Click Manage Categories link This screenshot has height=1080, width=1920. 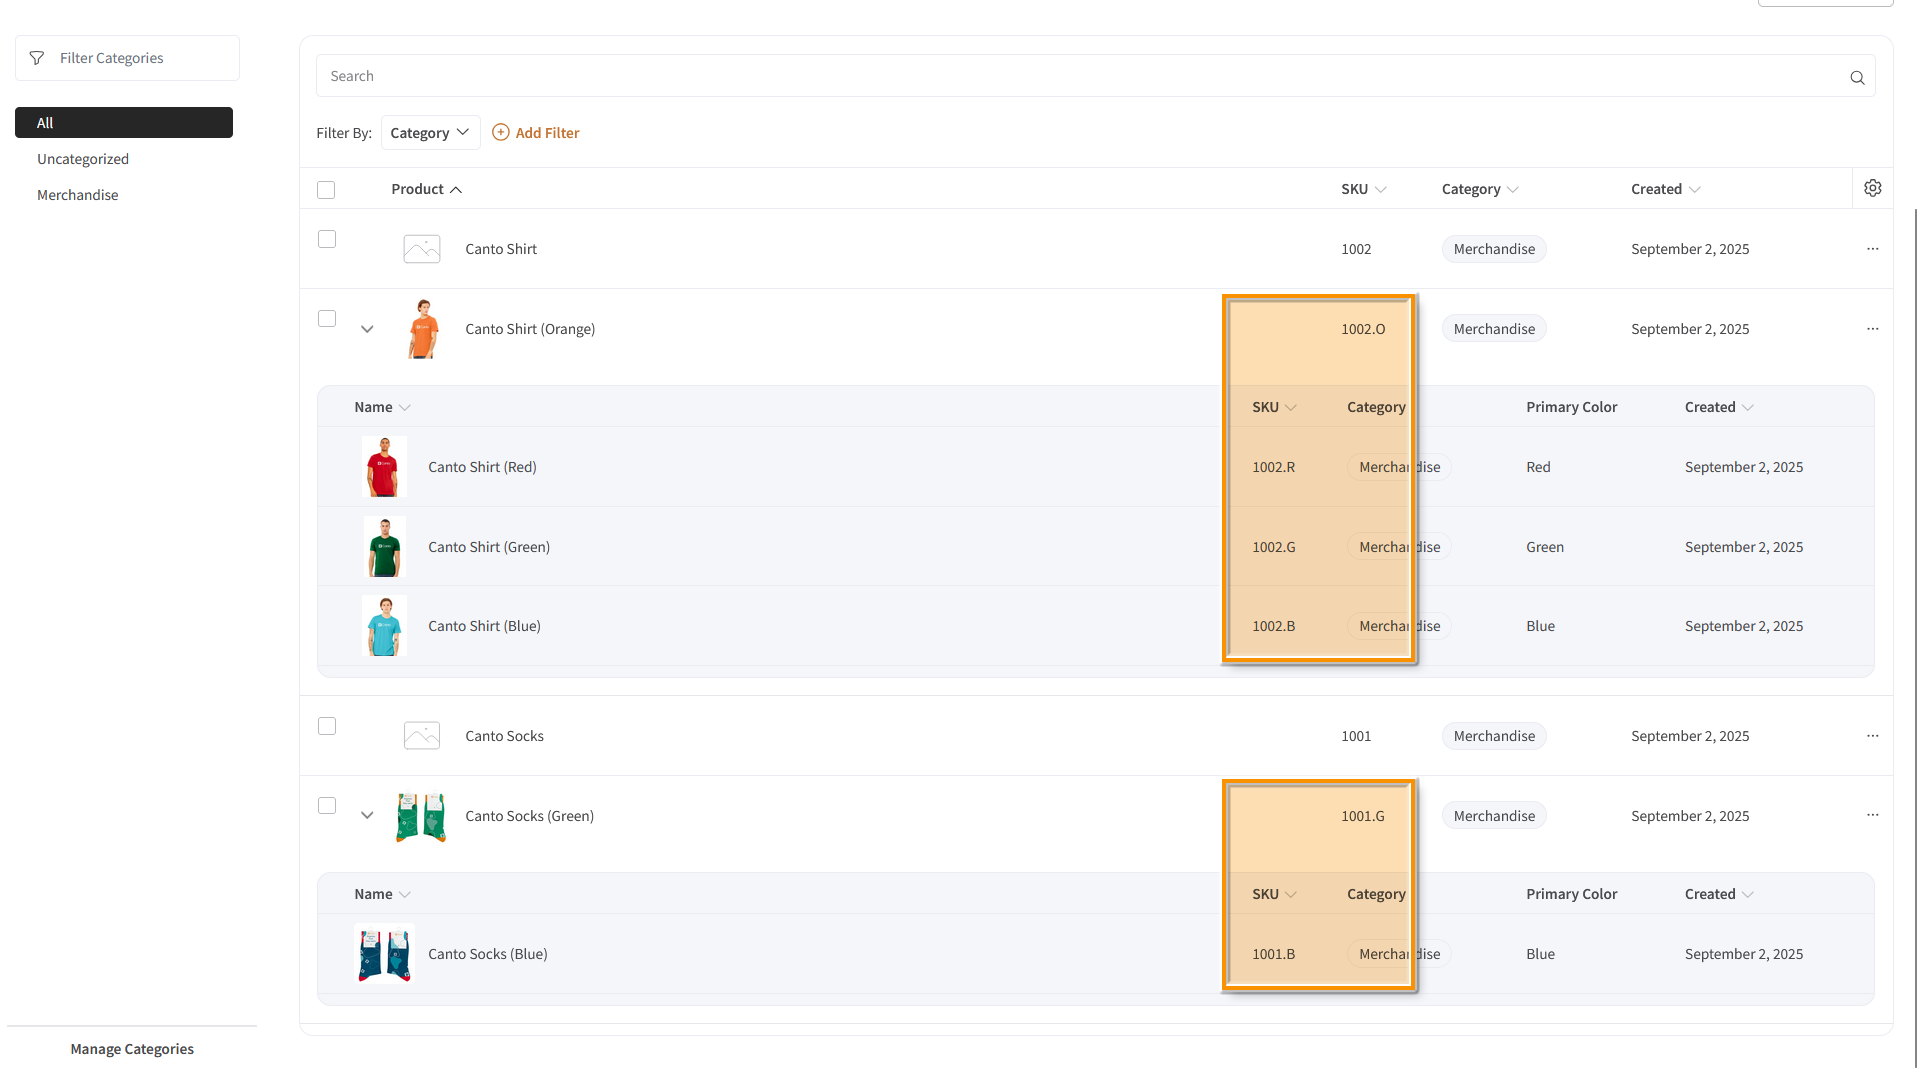(x=132, y=1049)
